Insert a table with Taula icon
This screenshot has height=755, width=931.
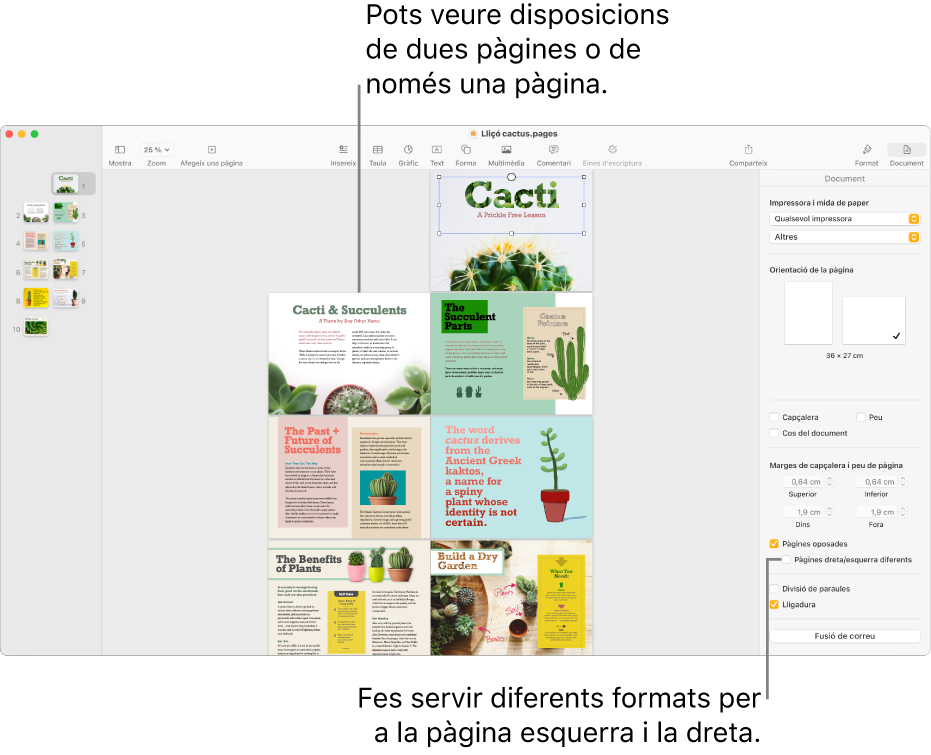(x=378, y=150)
